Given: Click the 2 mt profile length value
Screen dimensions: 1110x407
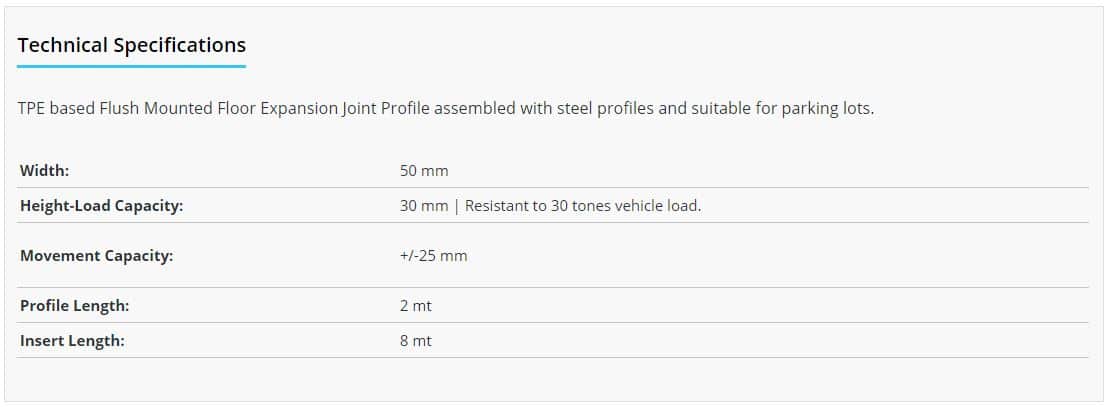Looking at the screenshot, I should (x=416, y=306).
